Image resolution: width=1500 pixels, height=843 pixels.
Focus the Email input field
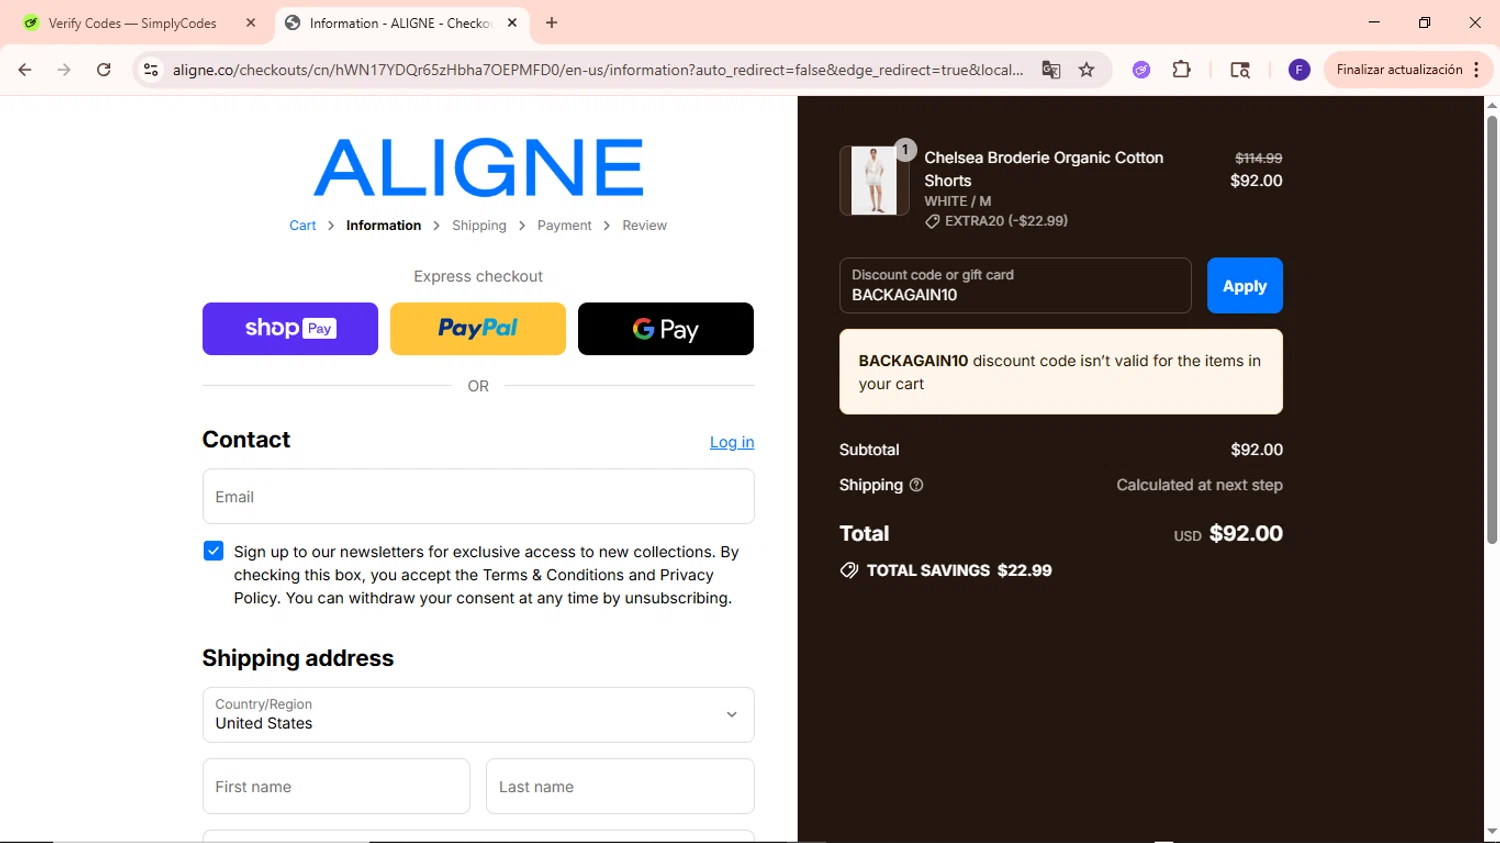(478, 497)
